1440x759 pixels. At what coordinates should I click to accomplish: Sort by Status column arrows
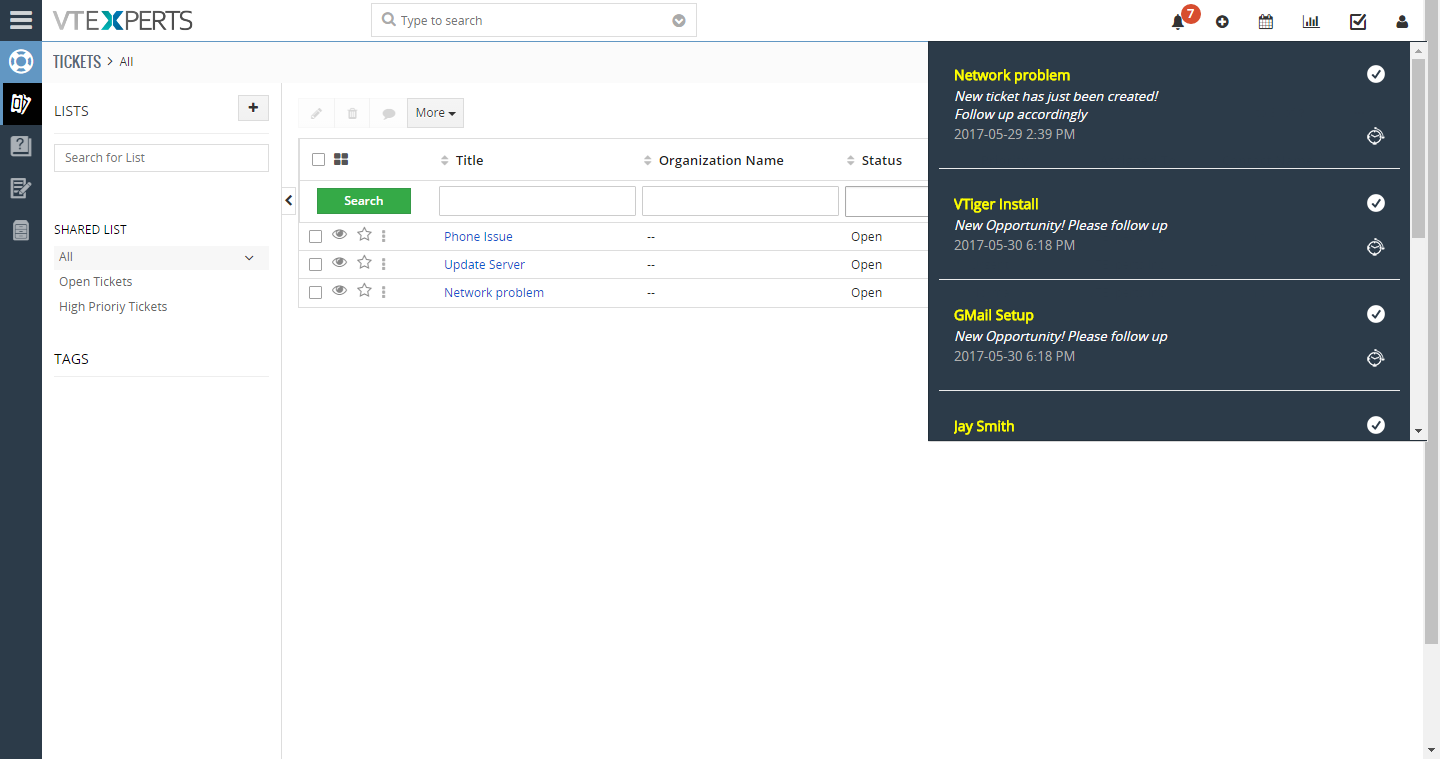click(x=851, y=161)
